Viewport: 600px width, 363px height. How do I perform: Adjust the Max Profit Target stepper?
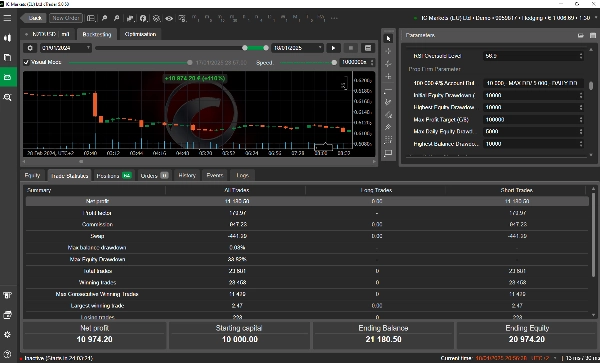581,120
